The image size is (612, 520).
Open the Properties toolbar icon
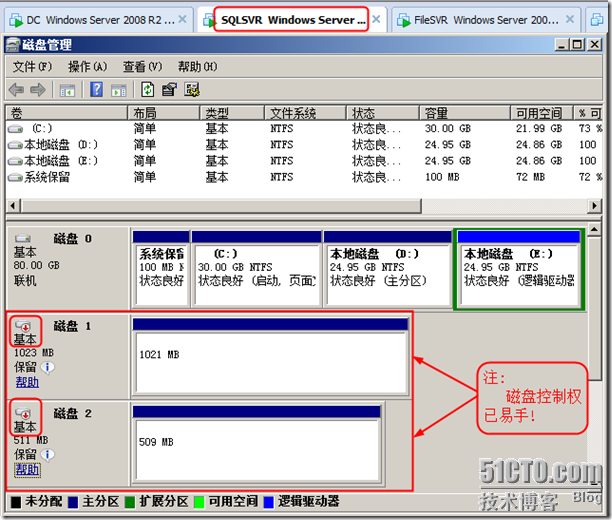[169, 89]
